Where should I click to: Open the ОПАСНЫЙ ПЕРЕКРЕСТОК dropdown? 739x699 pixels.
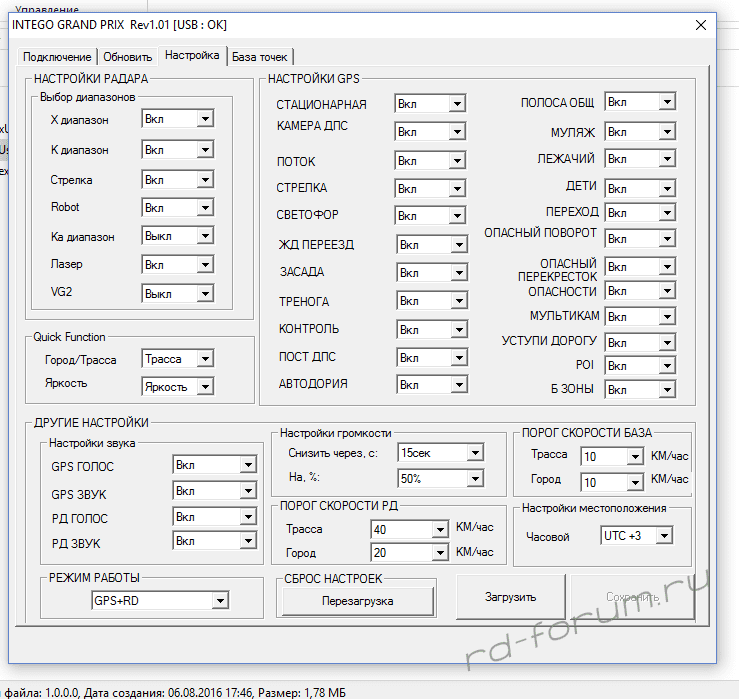tap(640, 267)
